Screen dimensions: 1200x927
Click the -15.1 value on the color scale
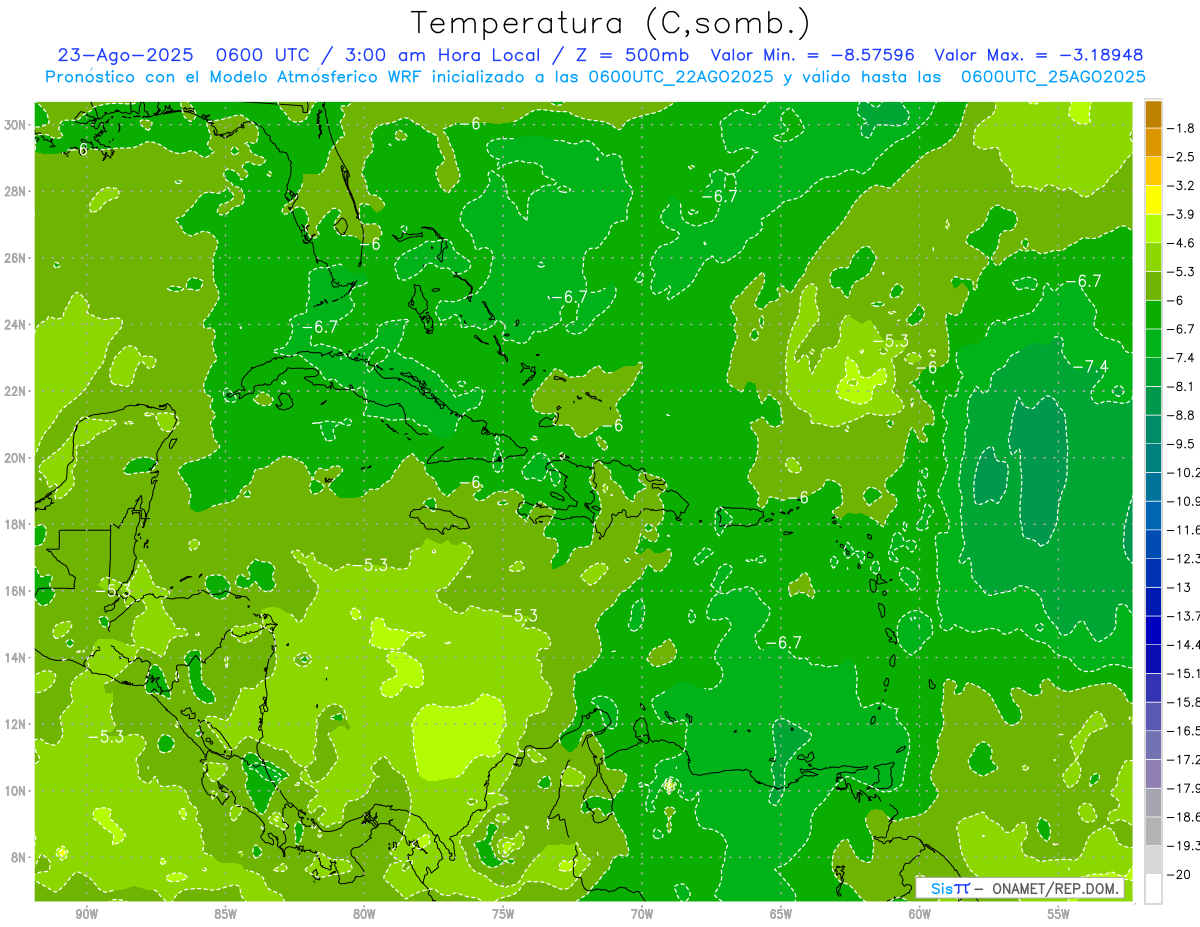click(1183, 673)
